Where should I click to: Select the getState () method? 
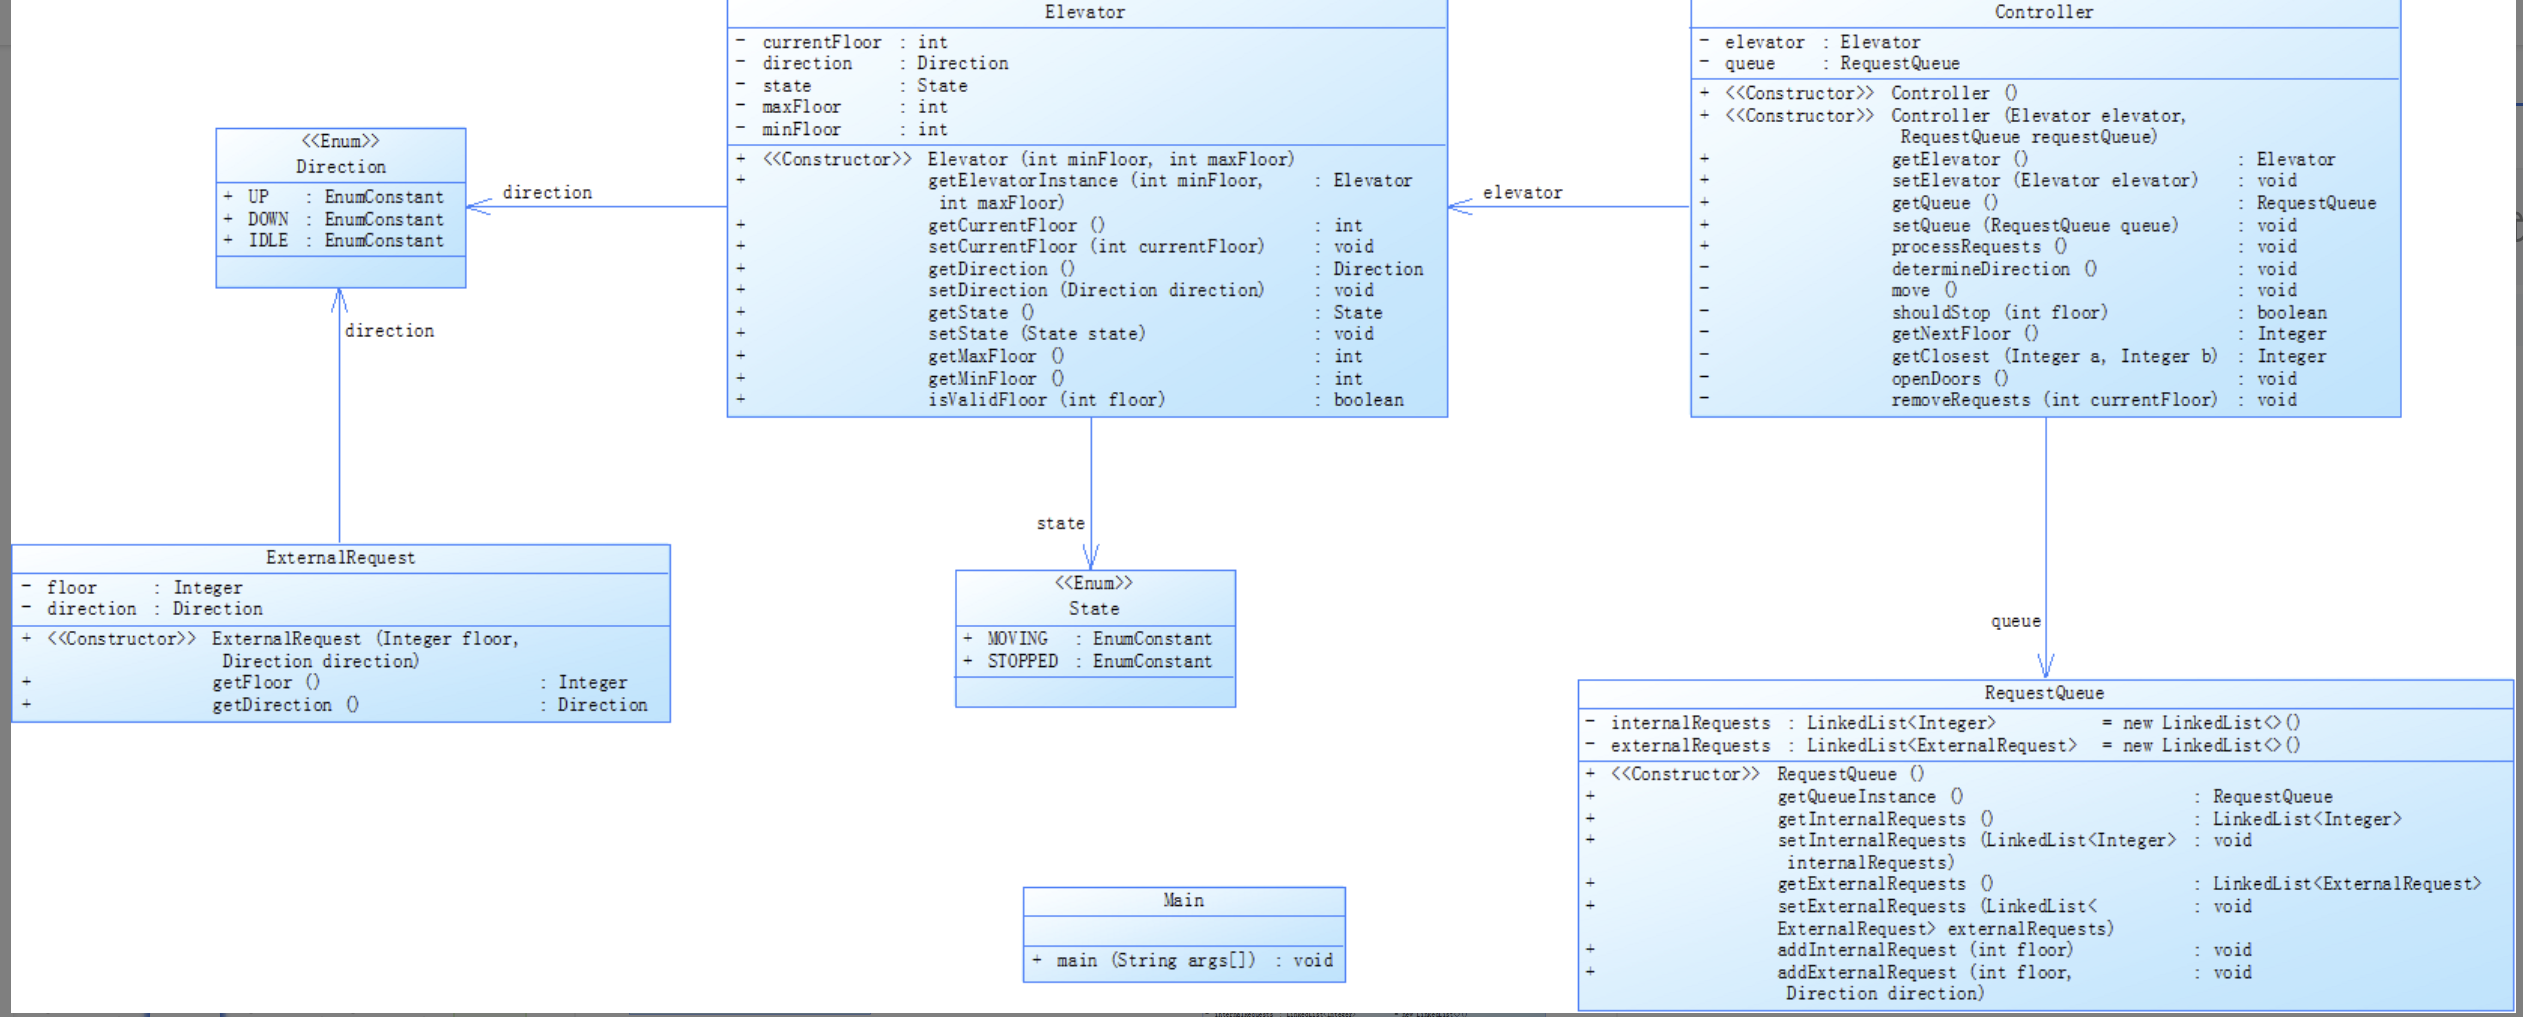coord(1059,313)
